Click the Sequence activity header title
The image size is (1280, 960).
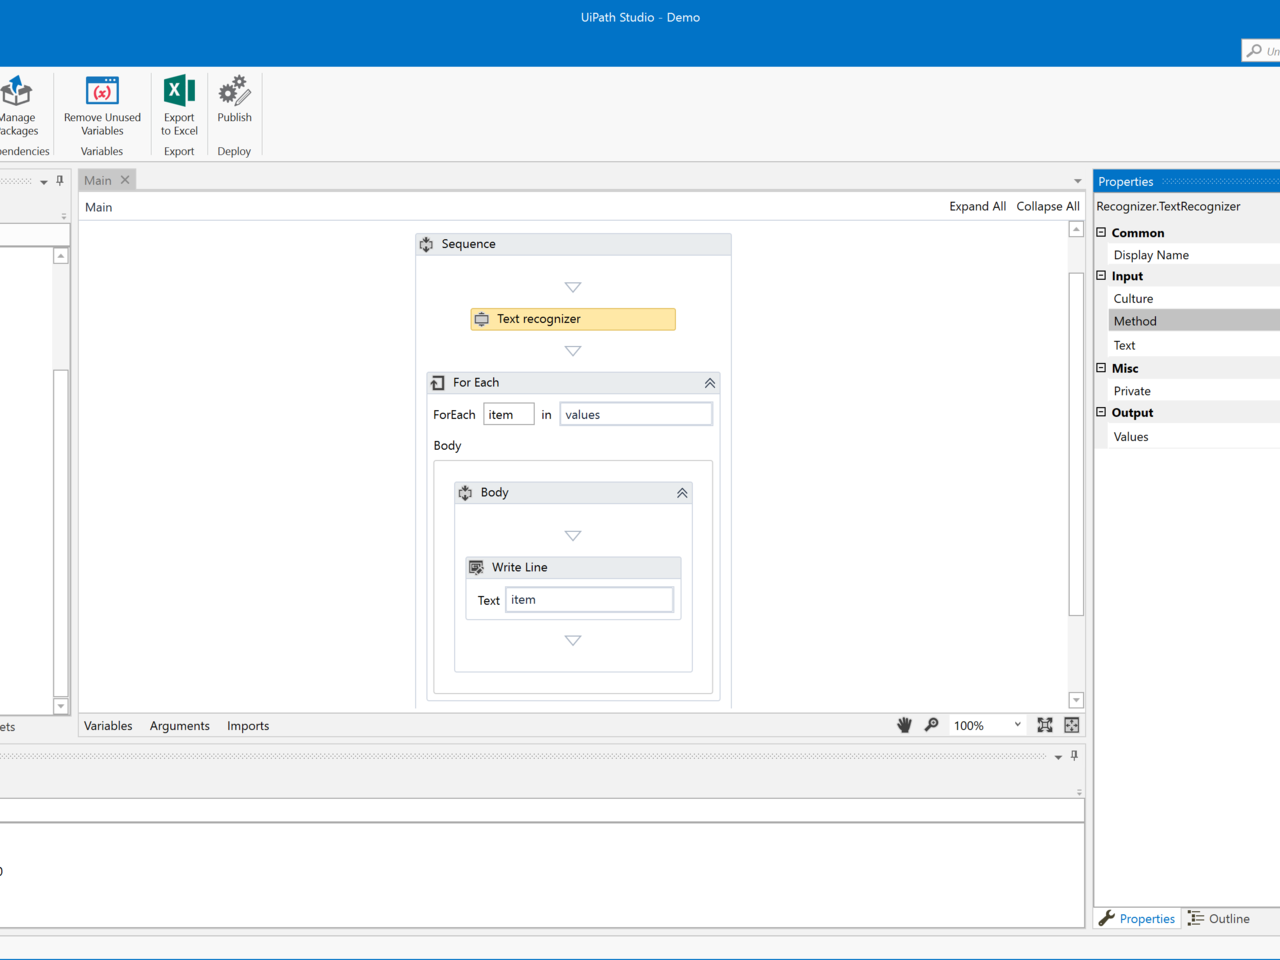468,244
